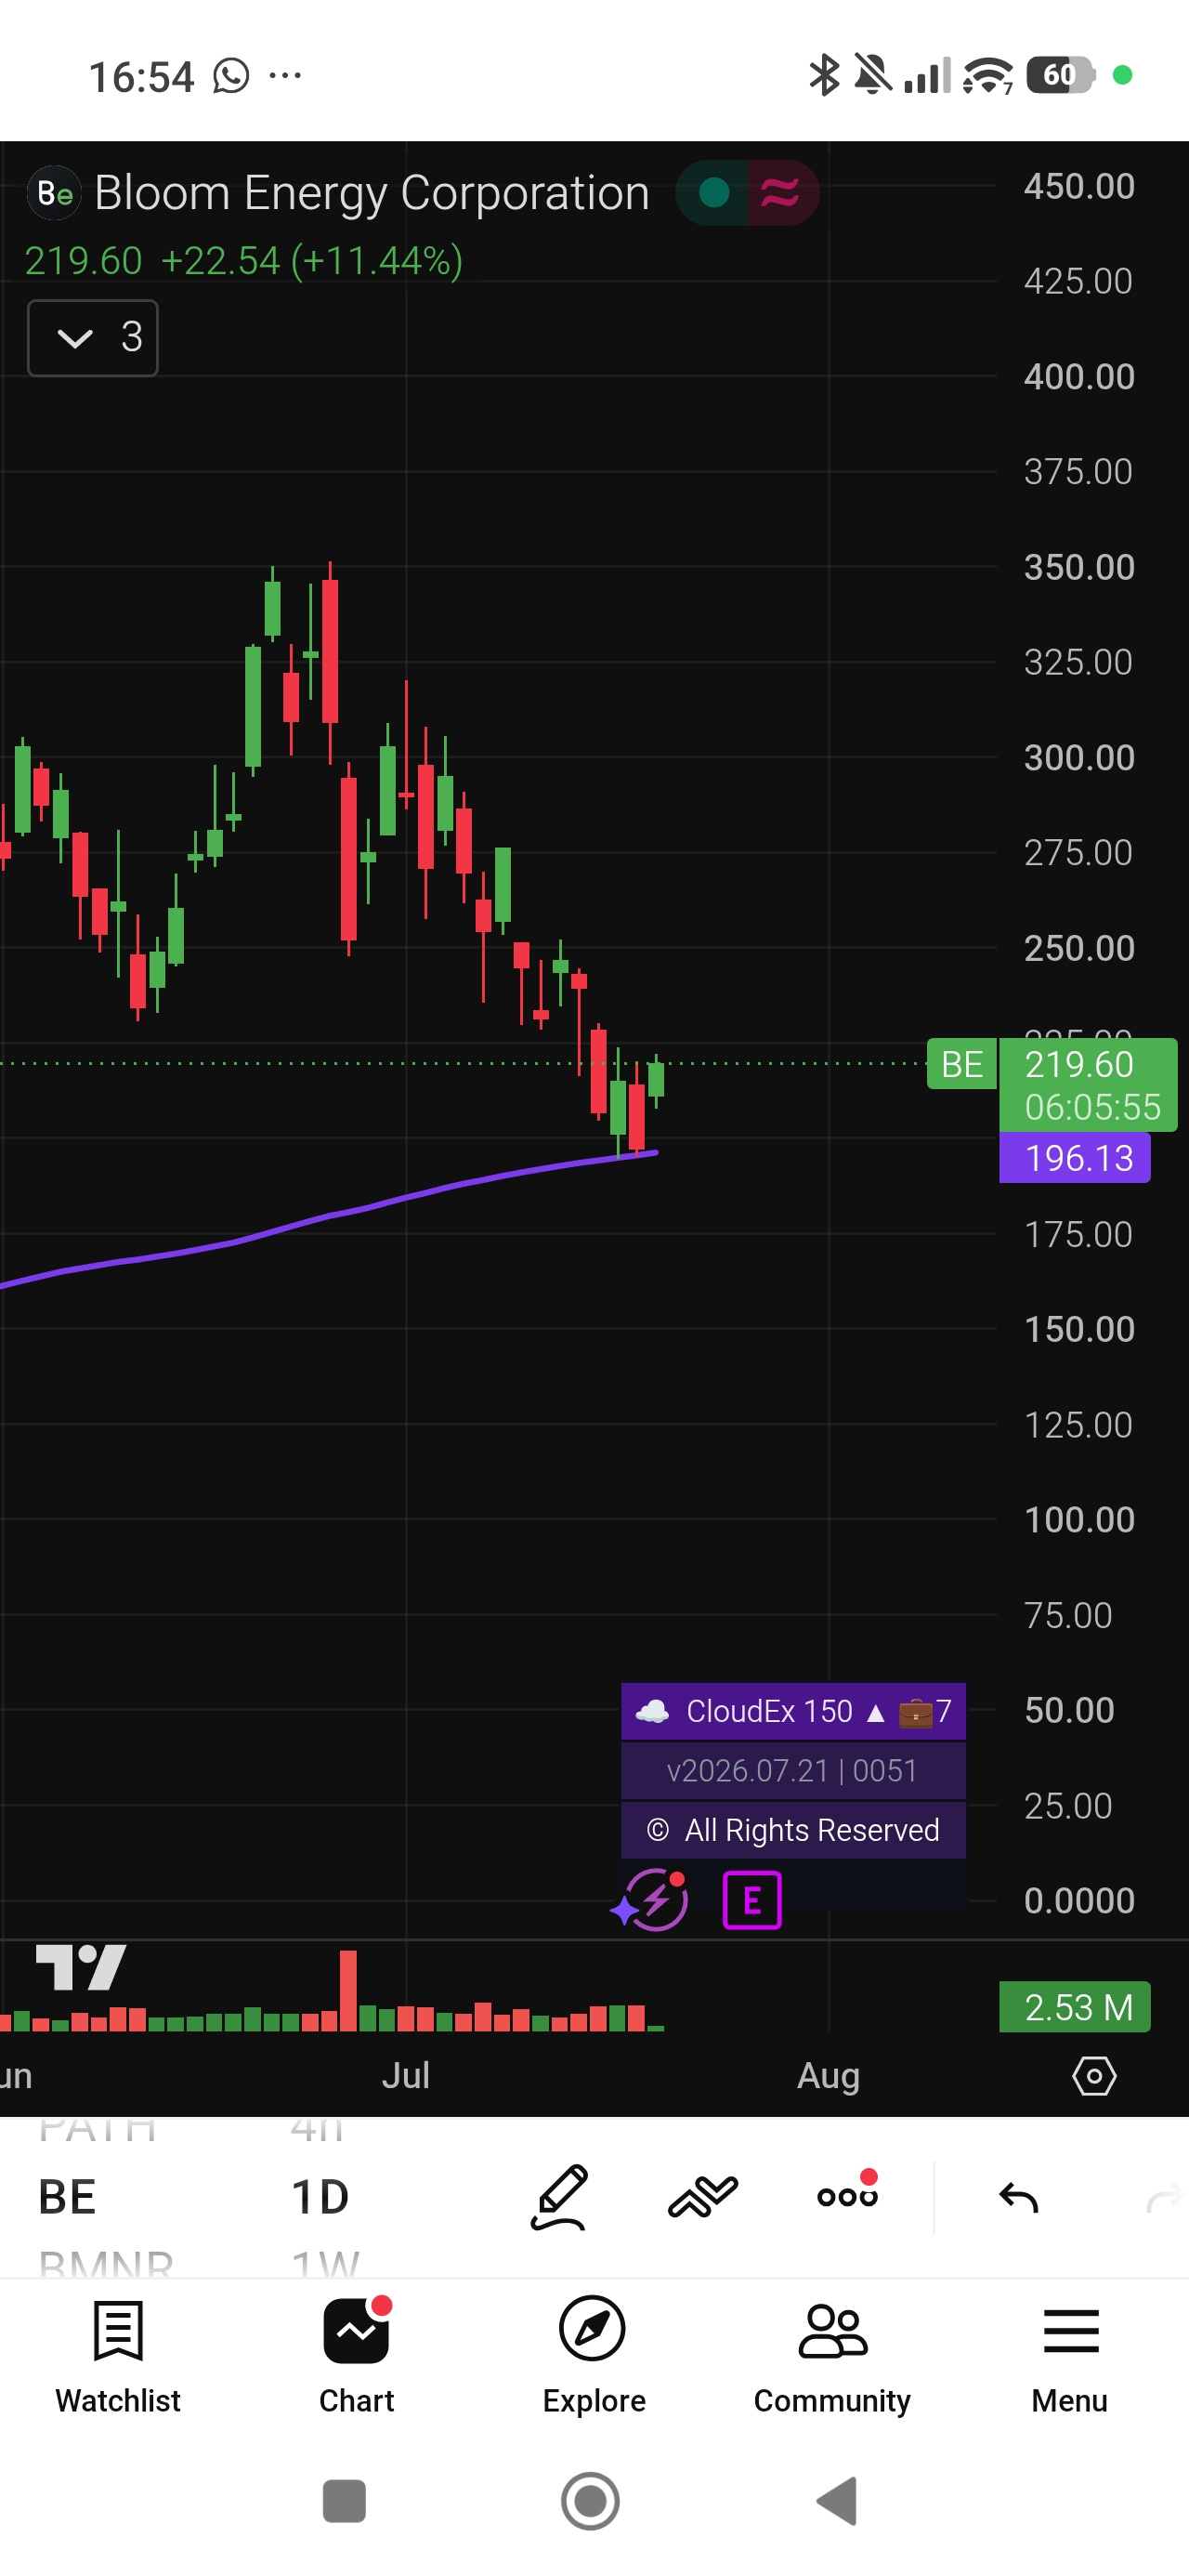Open the indicators icon
The image size is (1189, 2576).
(x=703, y=2197)
